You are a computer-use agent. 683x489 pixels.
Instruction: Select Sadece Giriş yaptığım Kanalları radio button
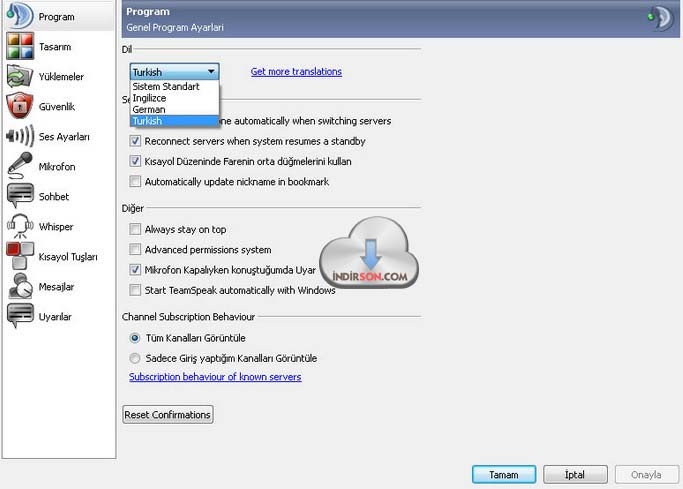click(x=135, y=358)
